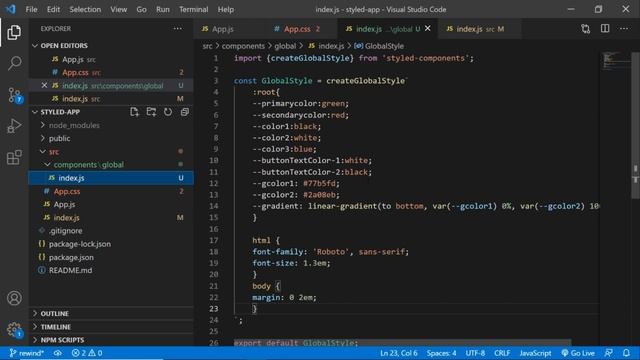Open the Selection menu

(85, 9)
